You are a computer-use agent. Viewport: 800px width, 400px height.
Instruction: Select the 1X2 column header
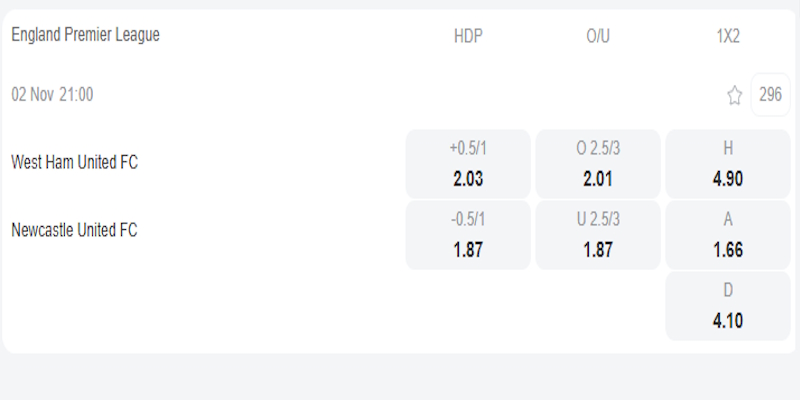[728, 36]
